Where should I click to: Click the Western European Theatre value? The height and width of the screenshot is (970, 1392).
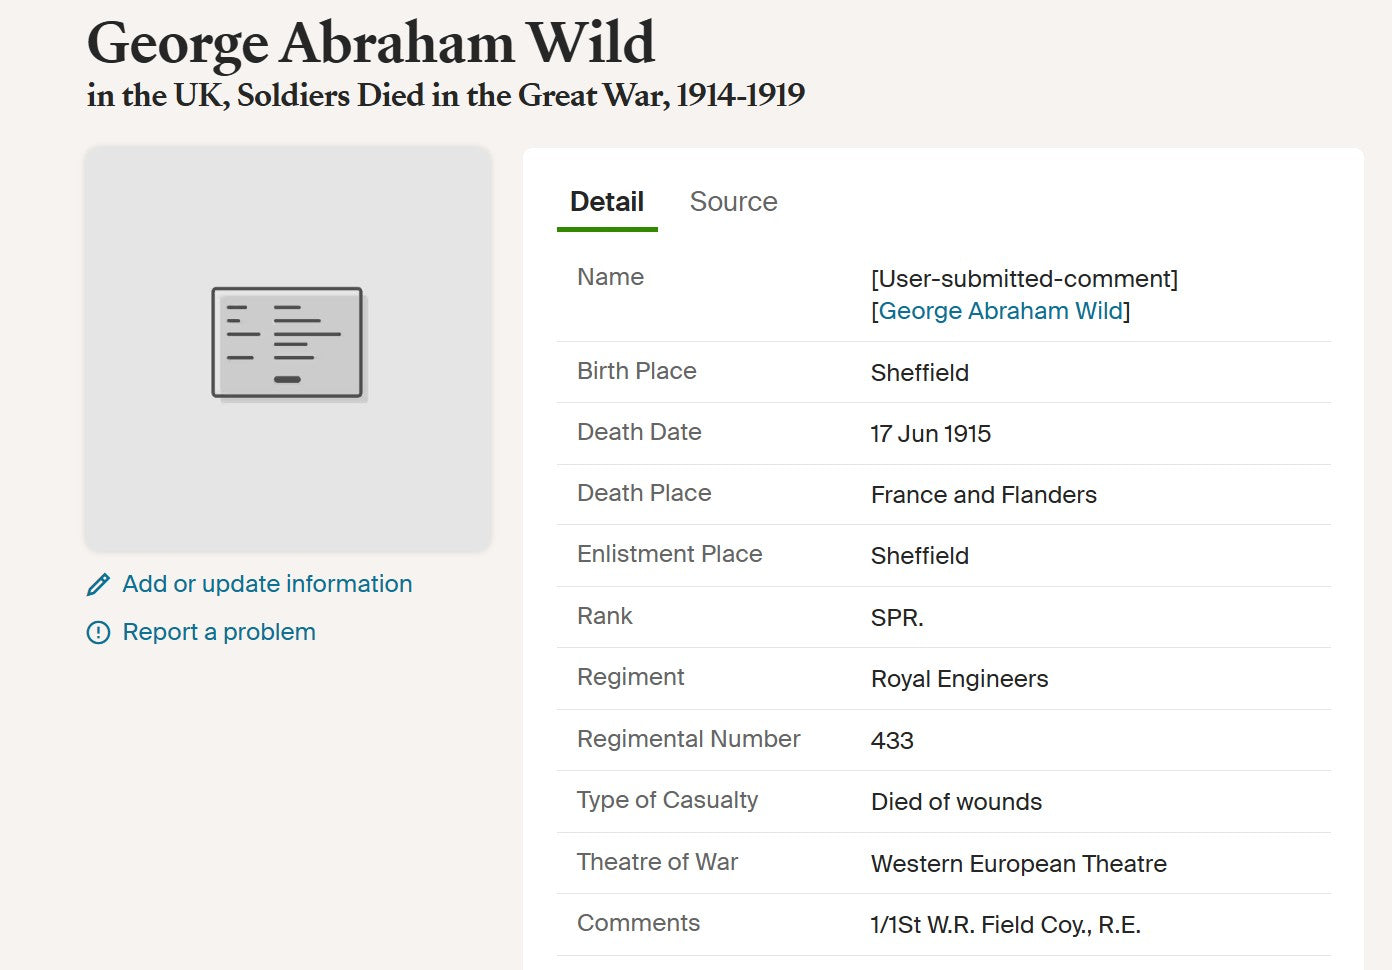pos(1019,864)
